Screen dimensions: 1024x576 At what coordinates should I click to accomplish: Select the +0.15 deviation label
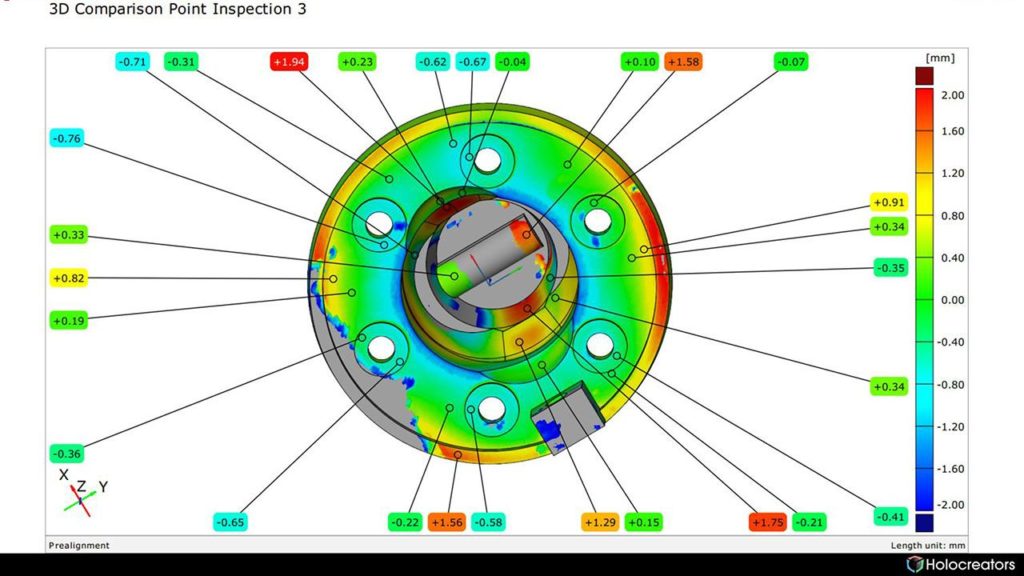click(643, 522)
